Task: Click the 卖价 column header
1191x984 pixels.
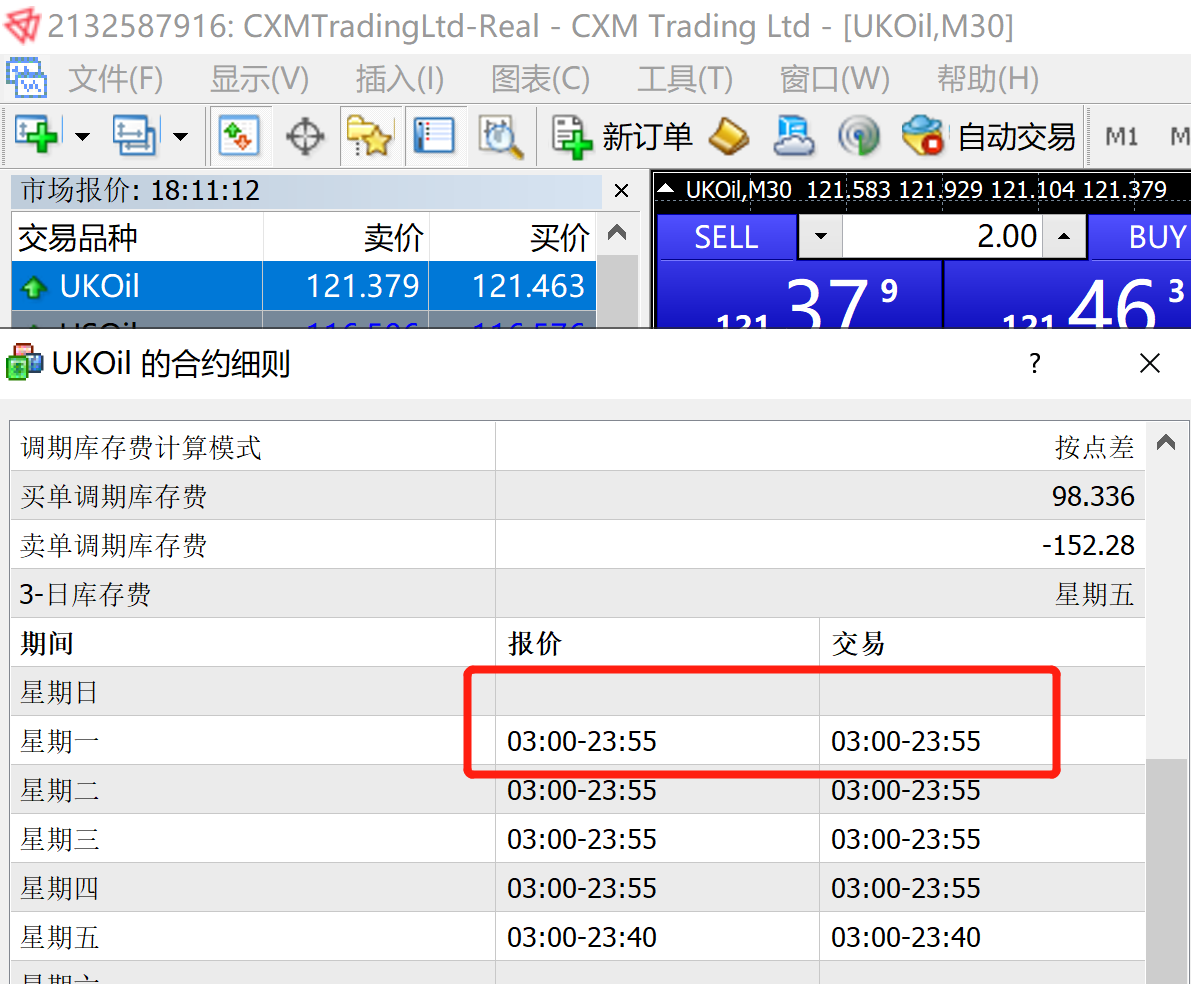Action: [x=346, y=237]
